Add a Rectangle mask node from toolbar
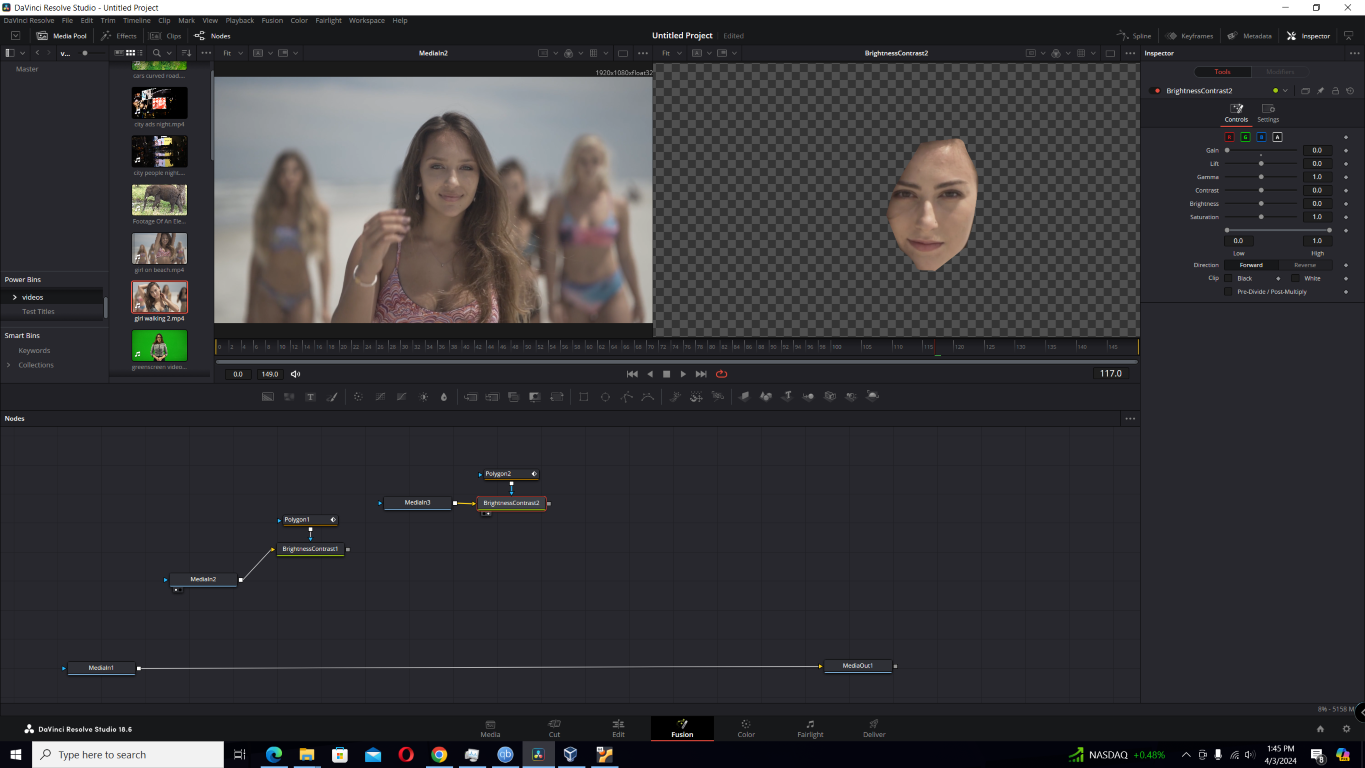Image resolution: width=1365 pixels, height=768 pixels. (584, 397)
